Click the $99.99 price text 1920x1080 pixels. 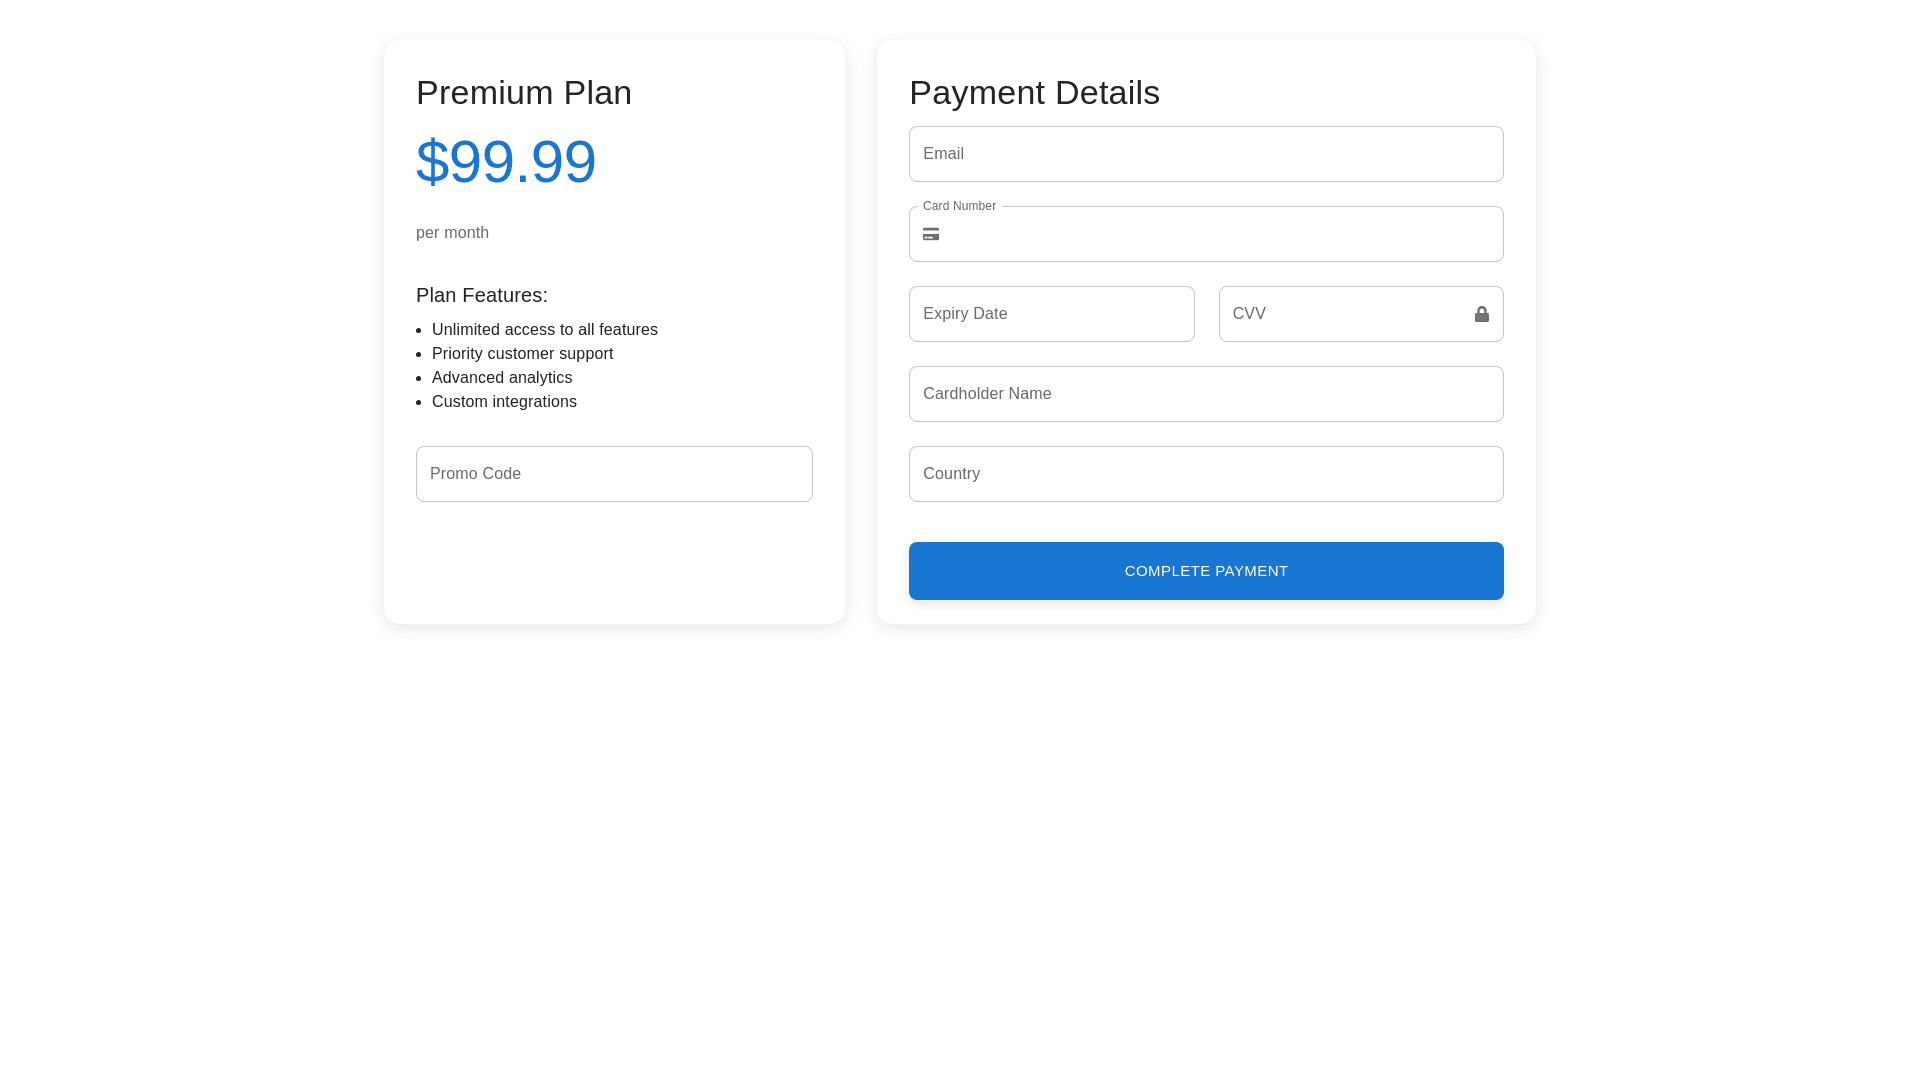click(x=506, y=161)
